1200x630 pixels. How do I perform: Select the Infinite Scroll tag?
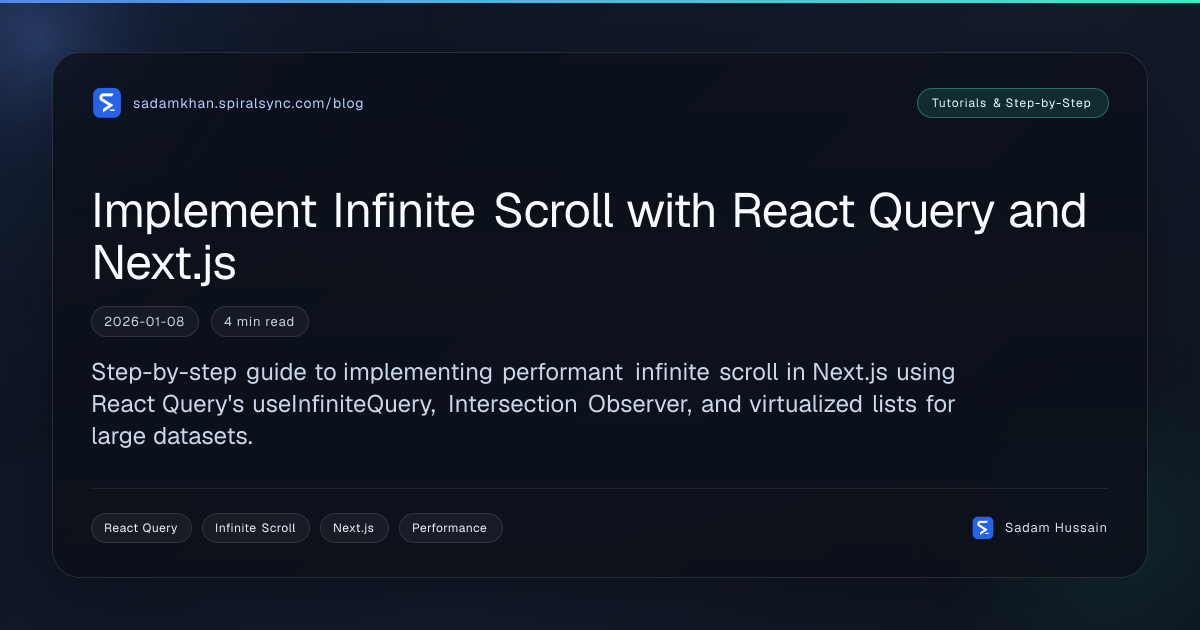tap(256, 528)
